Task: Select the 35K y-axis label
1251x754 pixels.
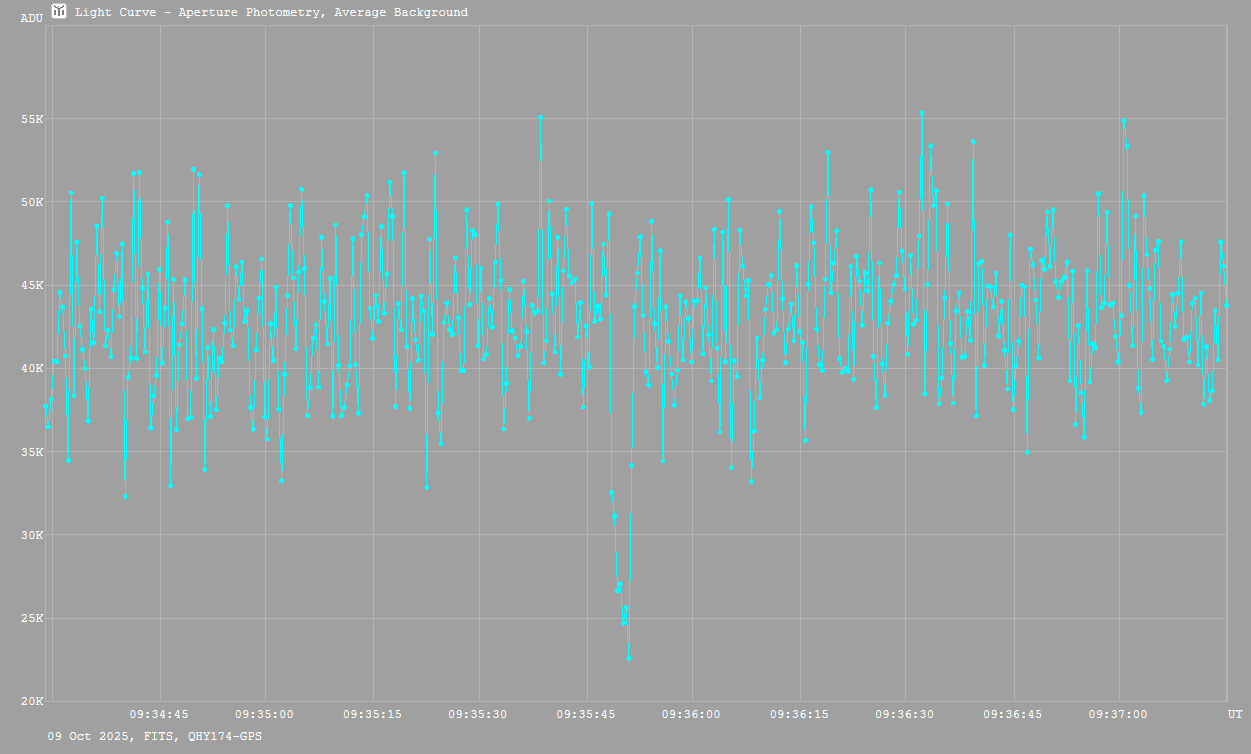Action: [32, 452]
